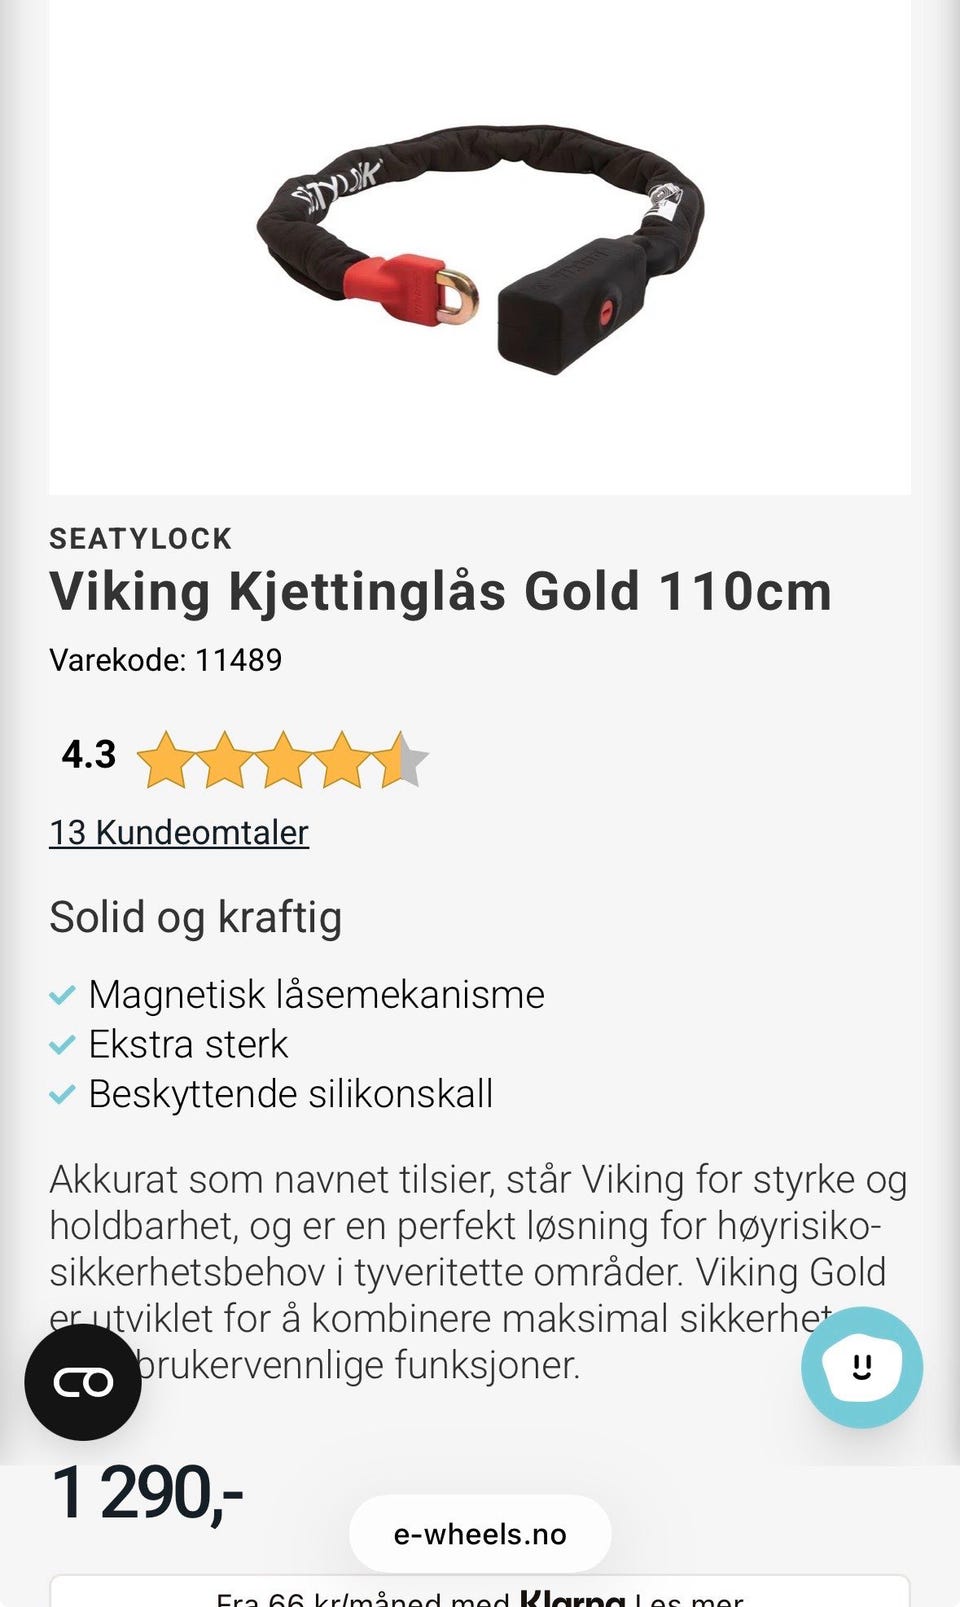Screen dimensions: 960x1607
Task: Tap the Solid og kraftig heading
Action: point(196,917)
